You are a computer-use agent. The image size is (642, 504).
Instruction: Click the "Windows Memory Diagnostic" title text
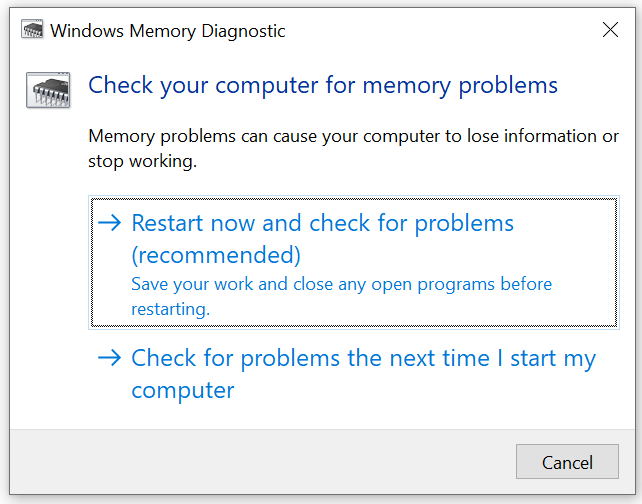pyautogui.click(x=167, y=31)
